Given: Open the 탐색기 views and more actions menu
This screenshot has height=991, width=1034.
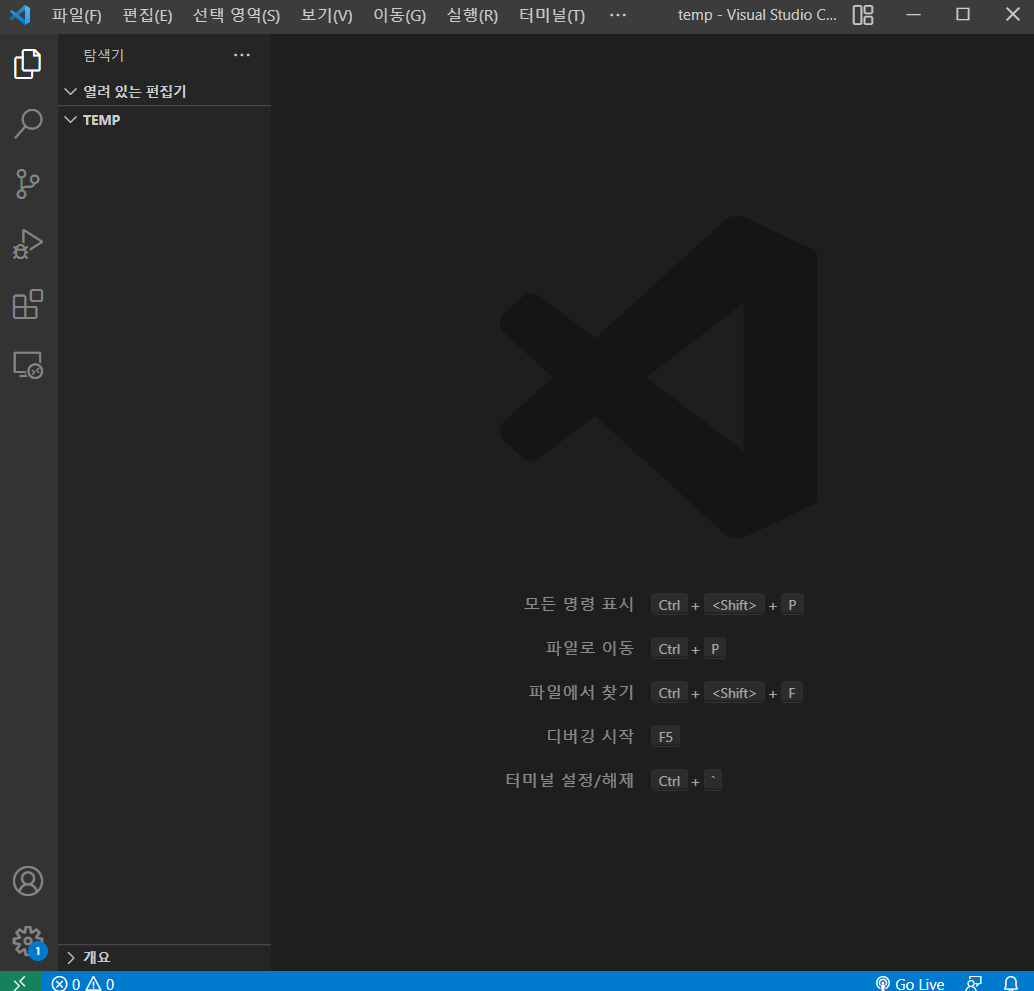Looking at the screenshot, I should point(242,55).
